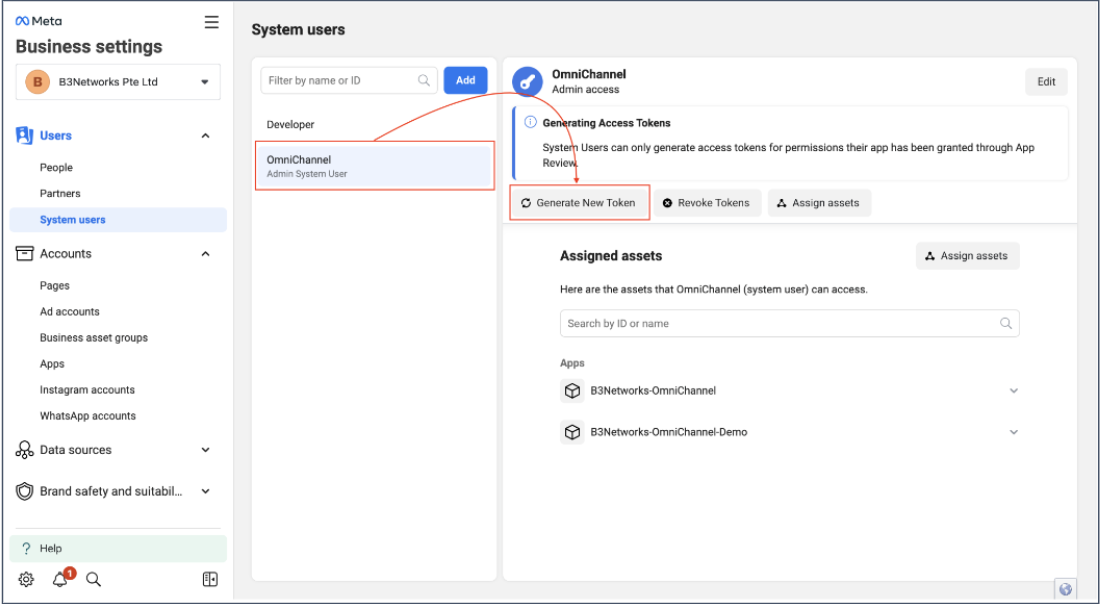Focus the Filter by name or ID field
This screenshot has height=604, width=1100.
pos(349,81)
